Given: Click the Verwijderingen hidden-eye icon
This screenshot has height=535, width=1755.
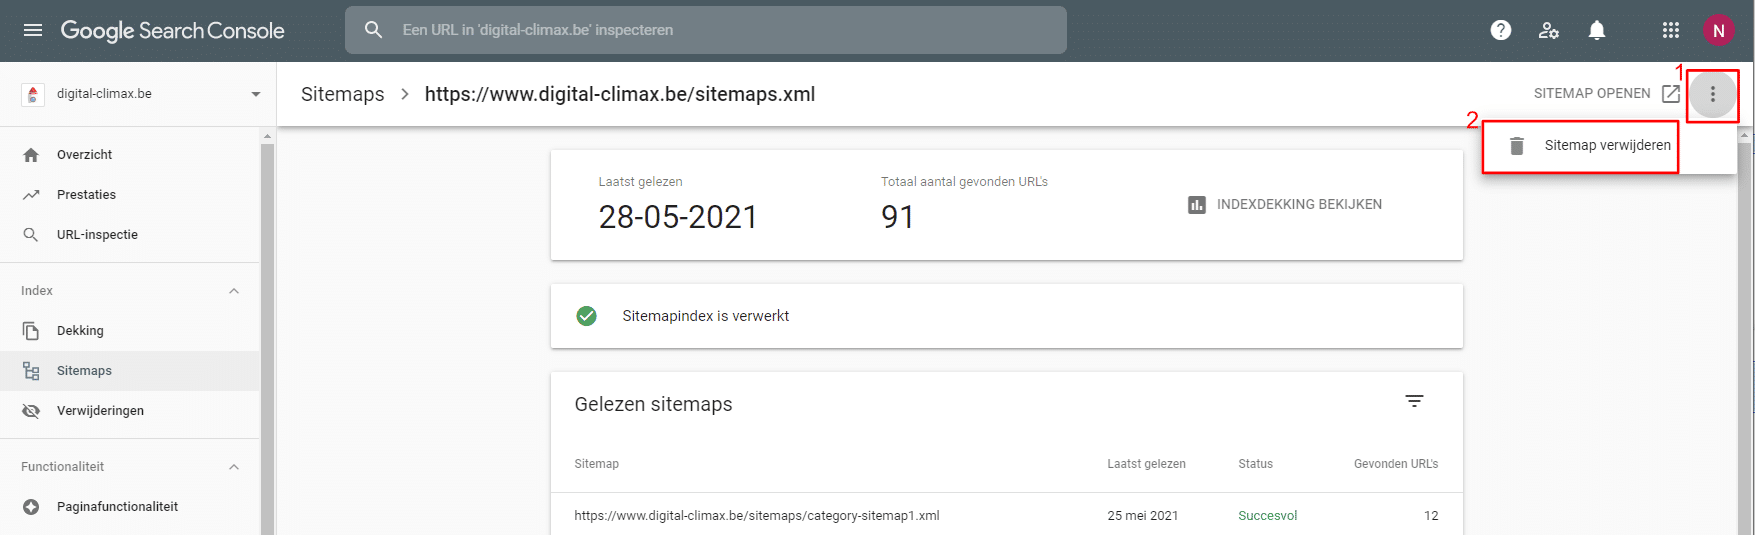Looking at the screenshot, I should (31, 411).
